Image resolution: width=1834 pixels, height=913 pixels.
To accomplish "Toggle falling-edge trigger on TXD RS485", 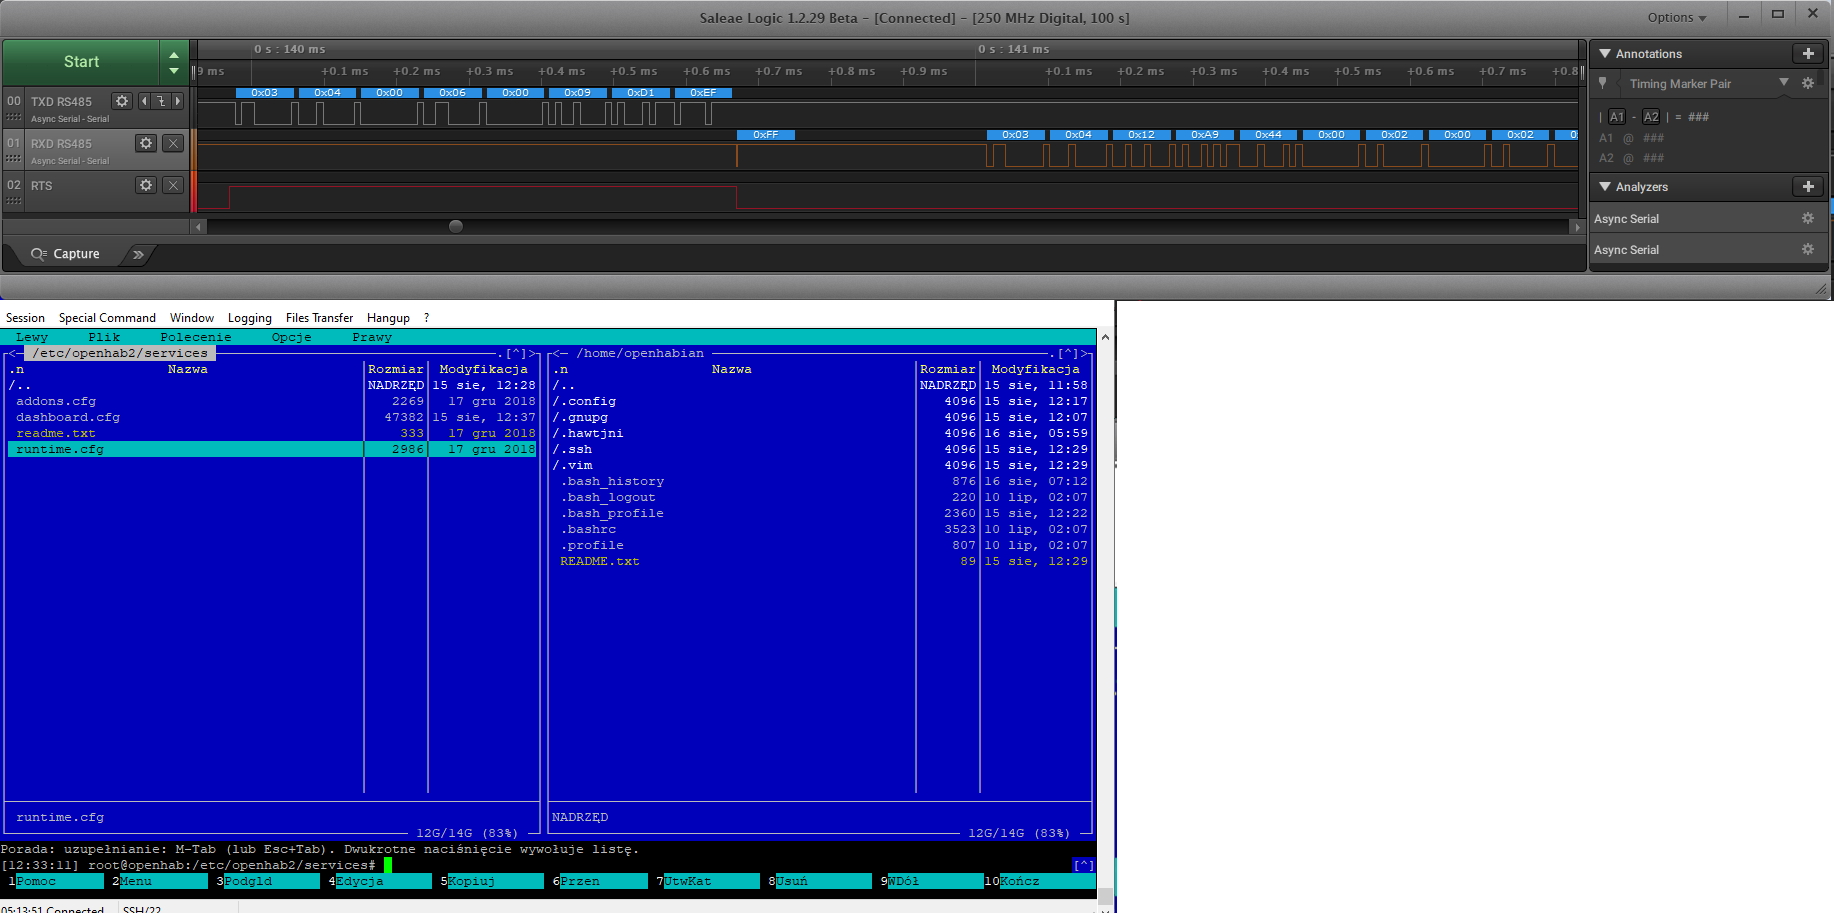I will coord(161,101).
